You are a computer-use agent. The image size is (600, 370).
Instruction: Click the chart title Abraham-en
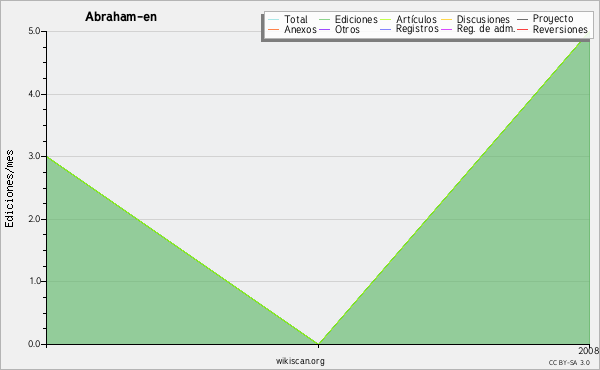121,17
